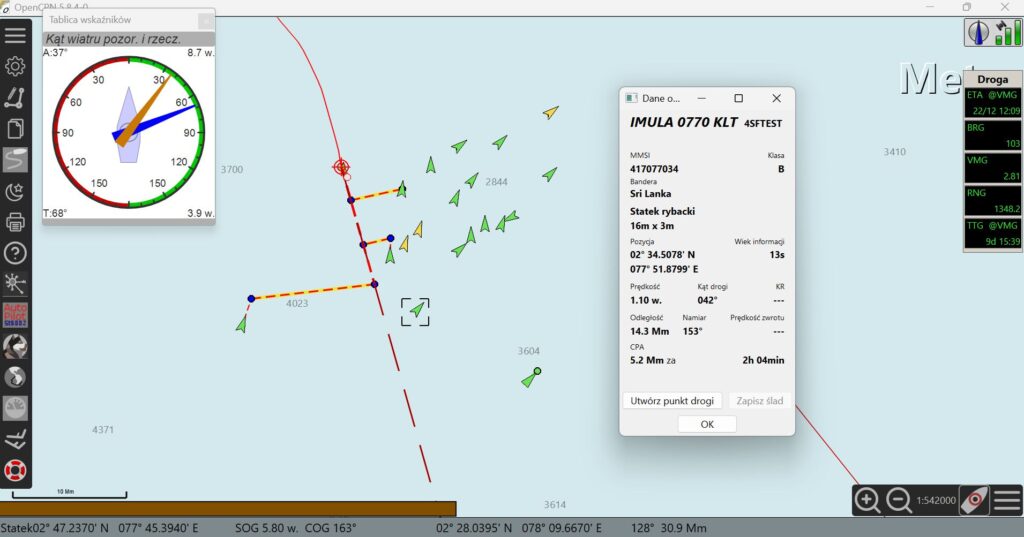Zoom in with the plus magnifier
The width and height of the screenshot is (1024, 537).
point(868,500)
